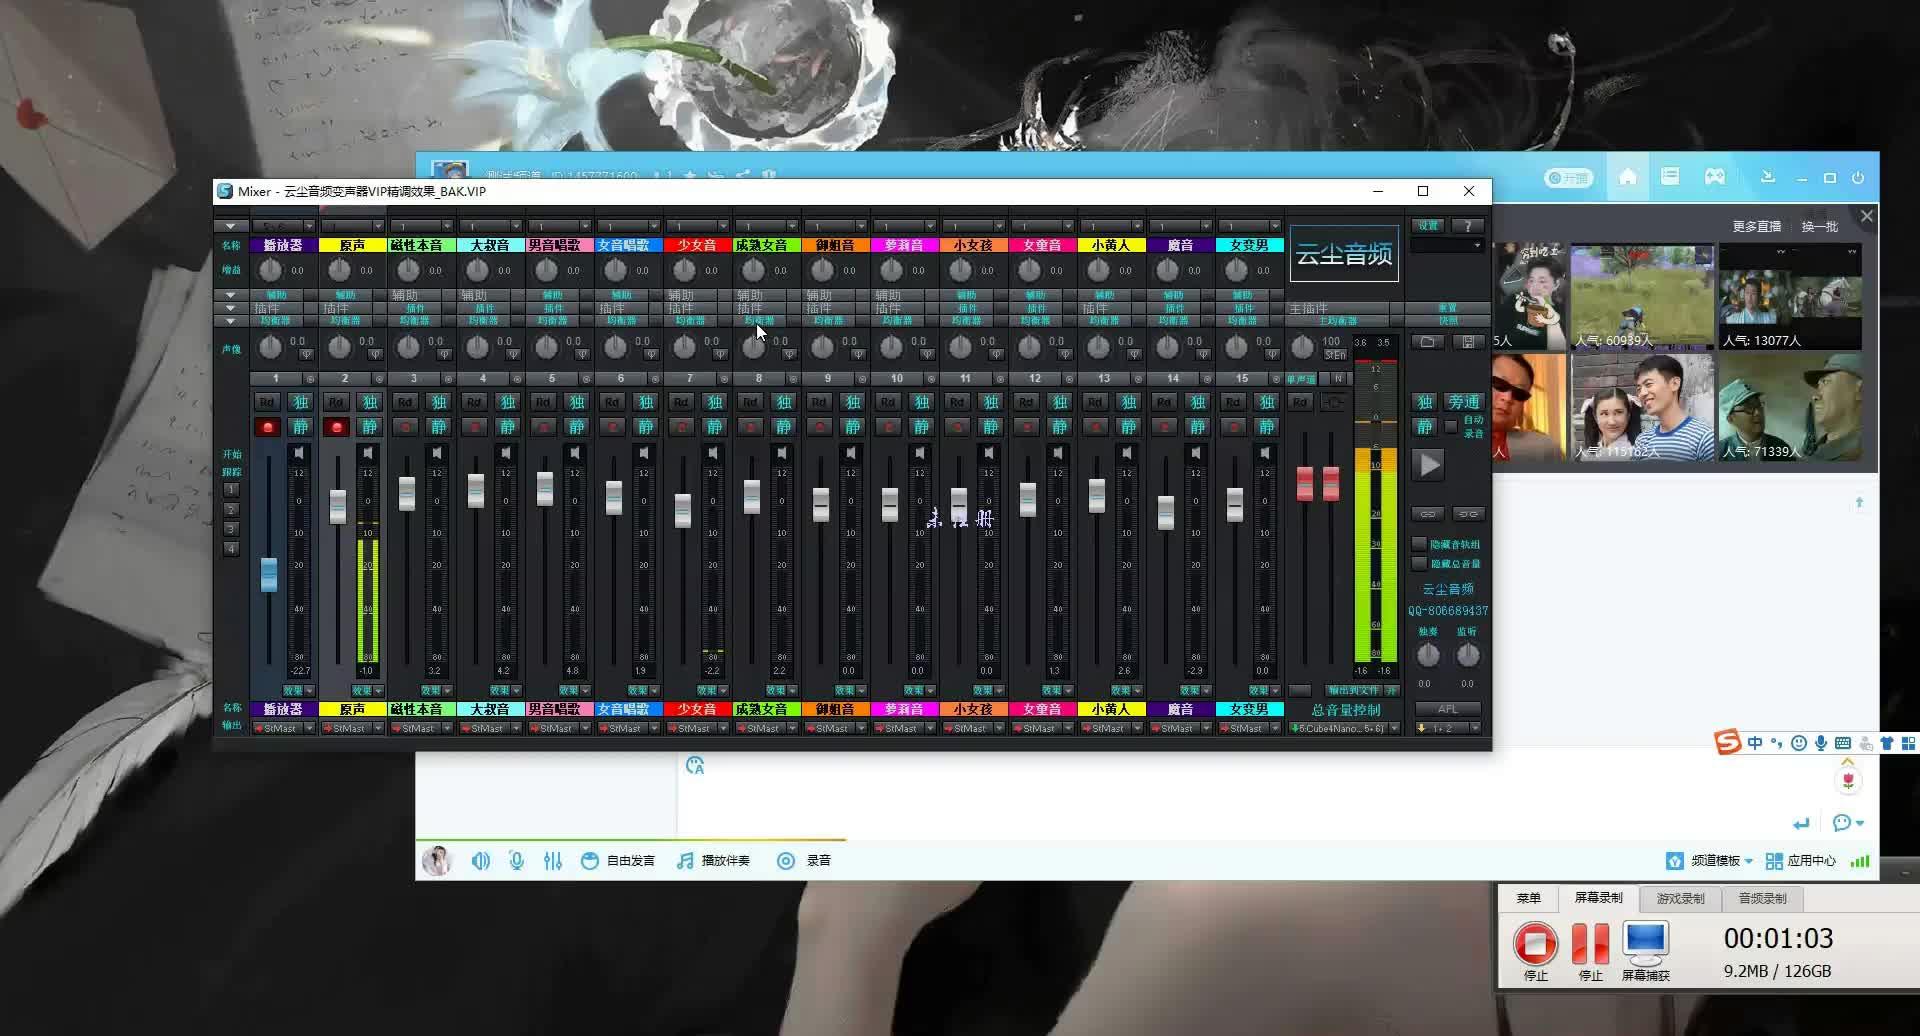Click save disk icon in master panel
The image size is (1920, 1036).
[1467, 342]
